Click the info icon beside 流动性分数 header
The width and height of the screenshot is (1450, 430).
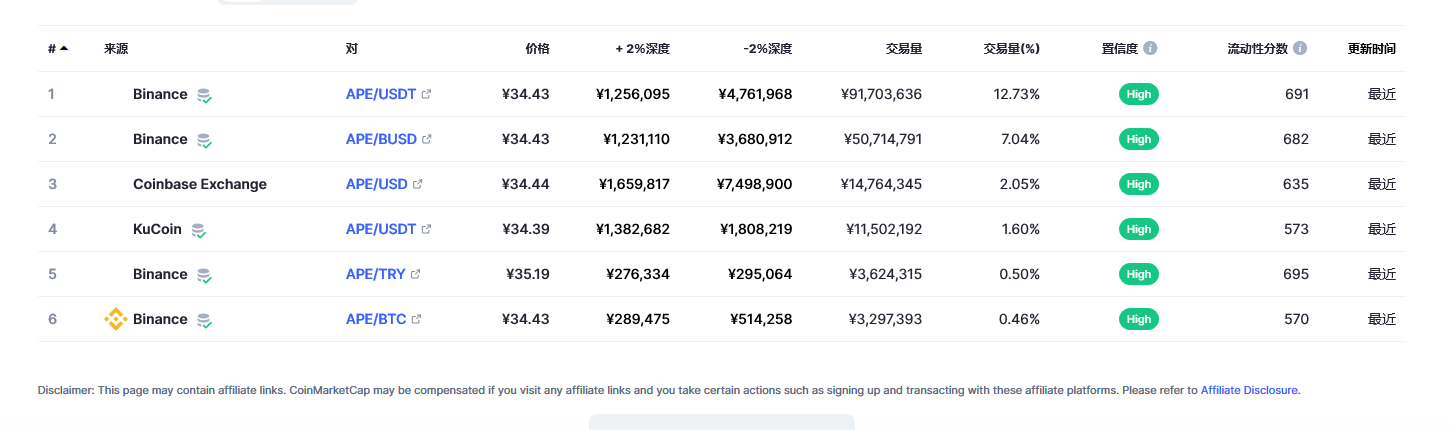coord(1300,48)
